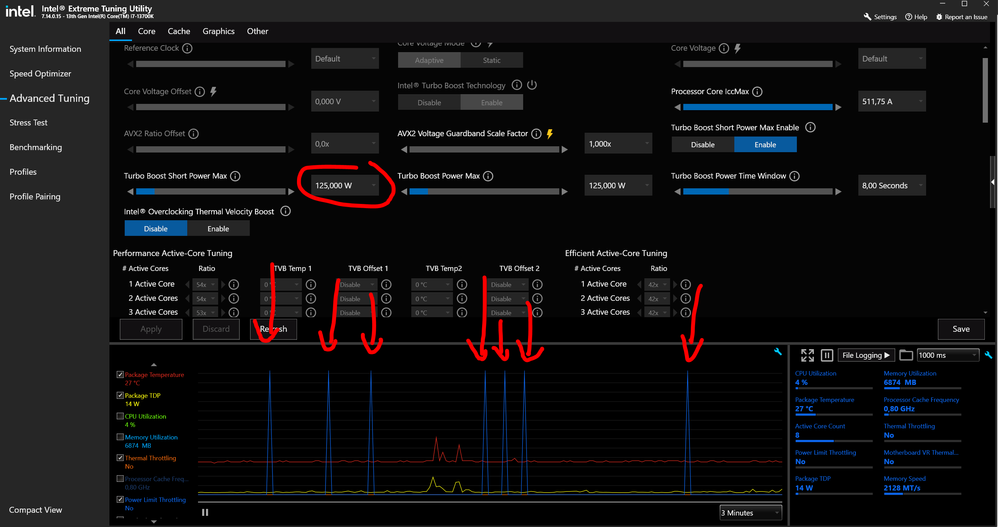
Task: Open the 1000 ms polling interval dropdown
Action: pyautogui.click(x=947, y=355)
